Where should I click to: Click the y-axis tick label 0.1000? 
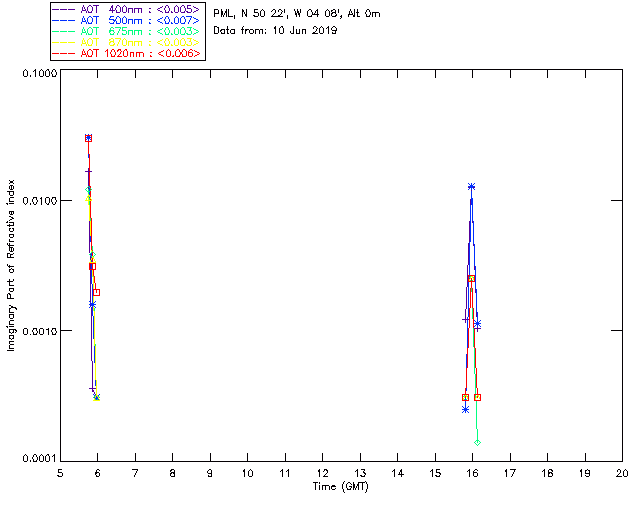(x=39, y=73)
